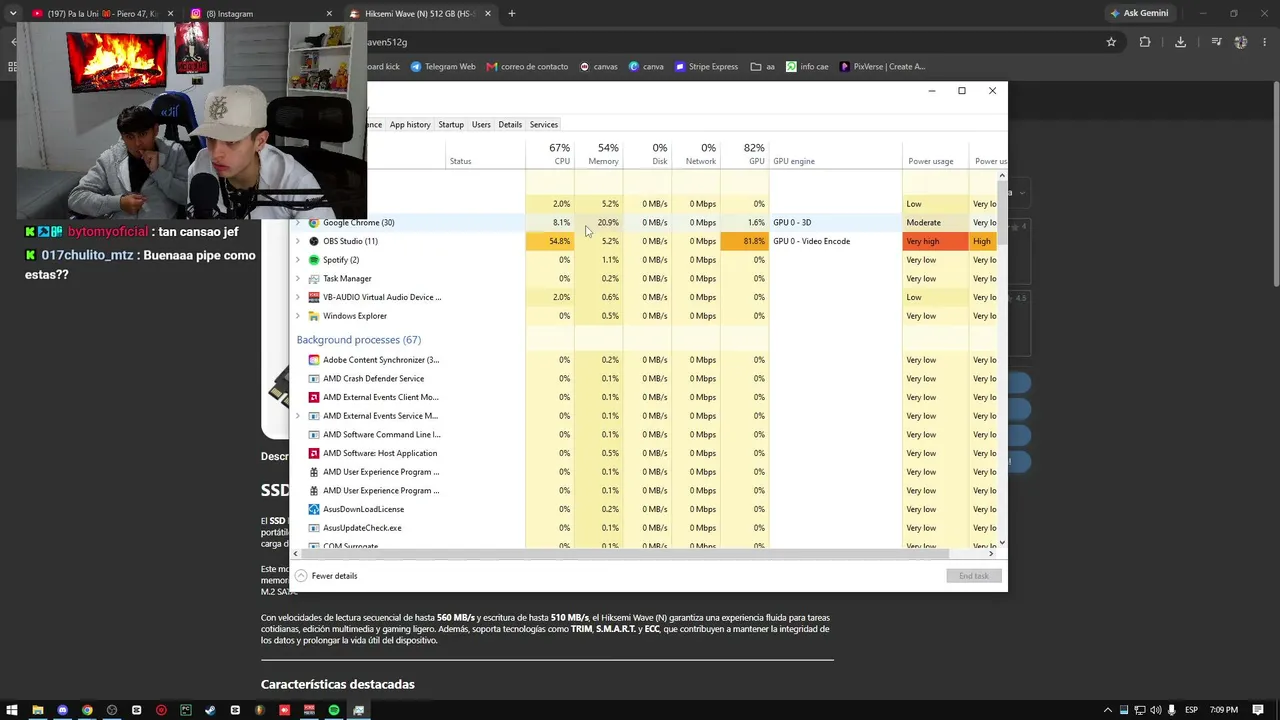Open Chrome downloads icon
Image resolution: width=1280 pixels, height=720 pixels.
[1180, 42]
